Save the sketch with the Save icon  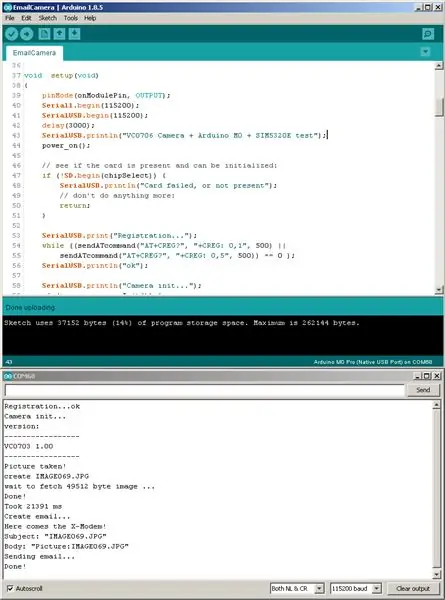(x=74, y=34)
